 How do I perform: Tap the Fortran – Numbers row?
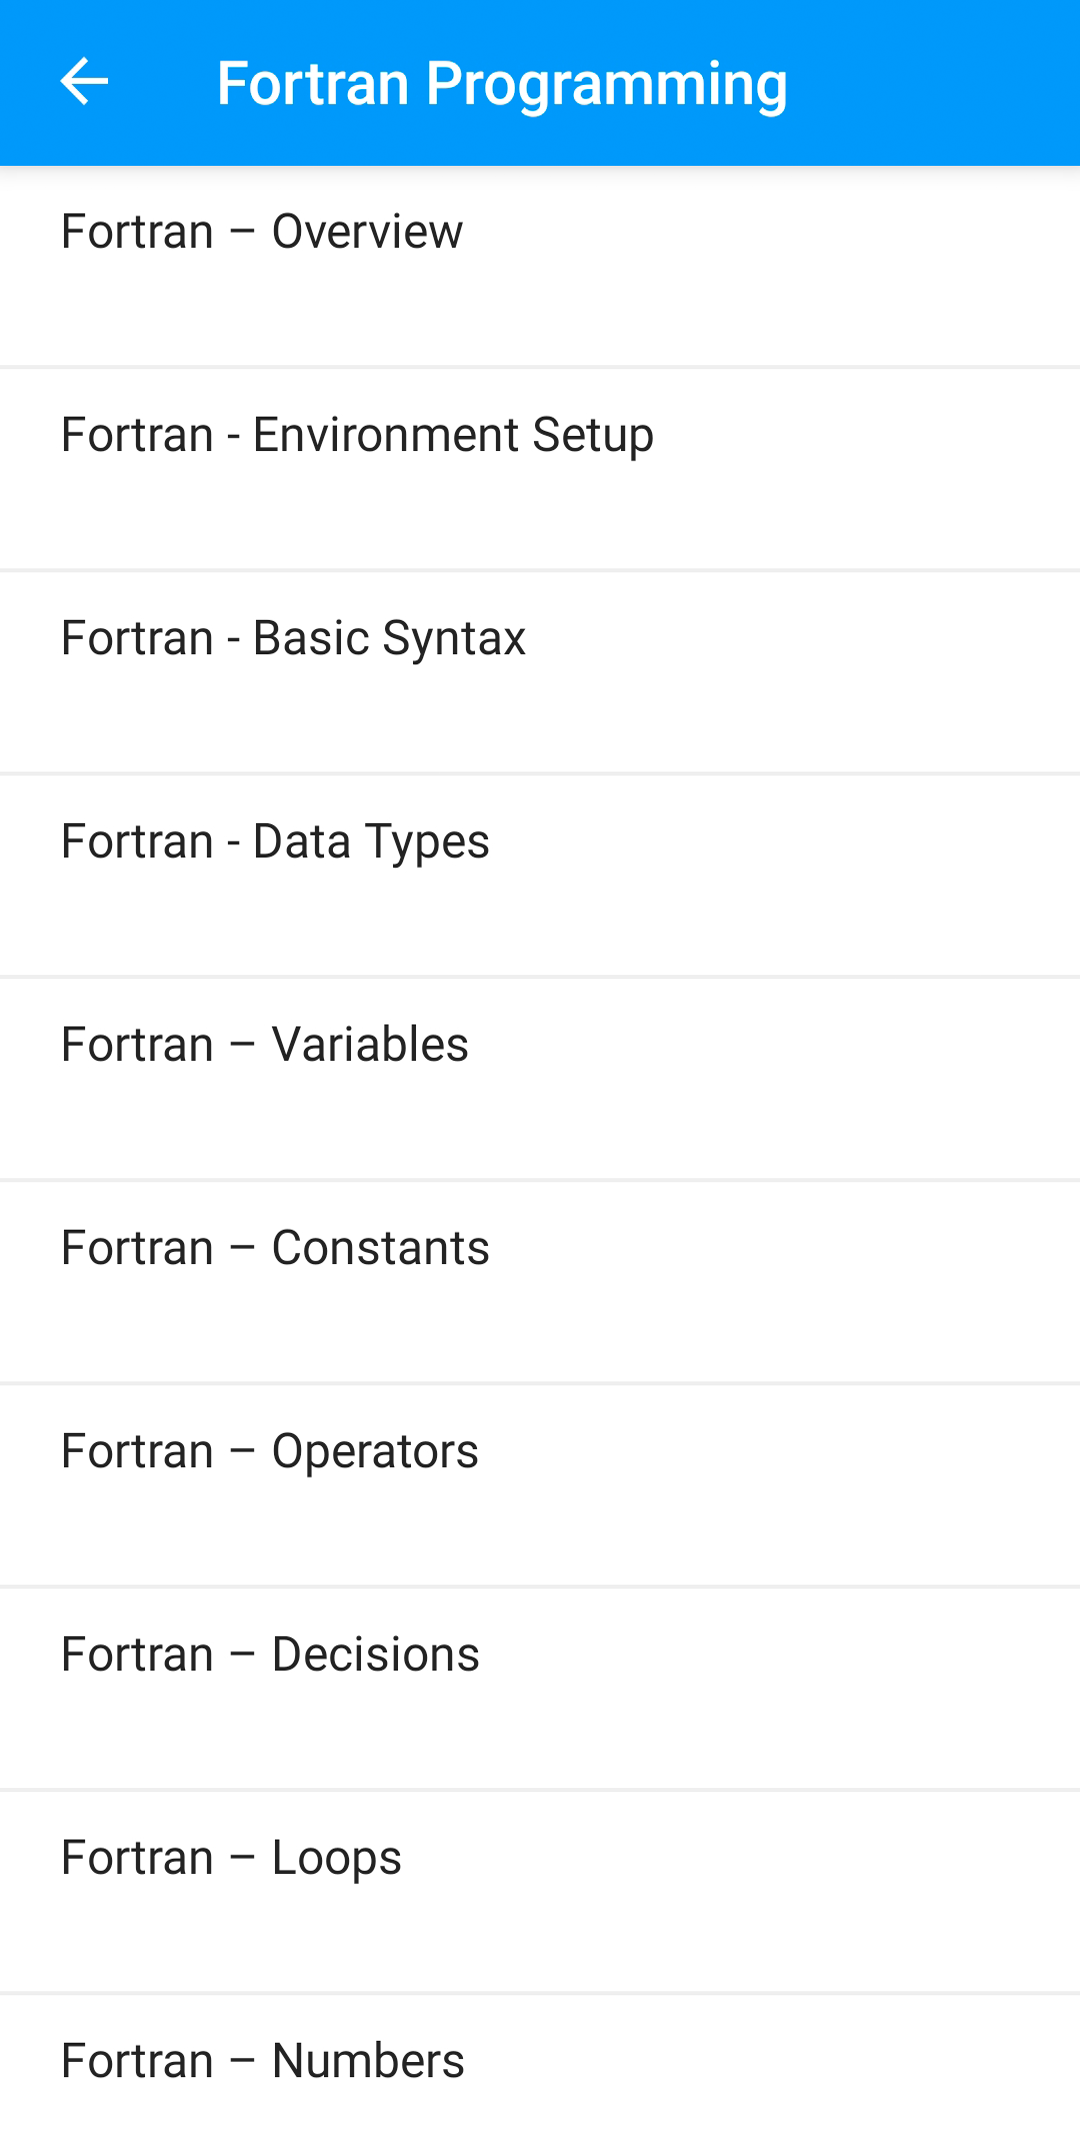pyautogui.click(x=263, y=2061)
